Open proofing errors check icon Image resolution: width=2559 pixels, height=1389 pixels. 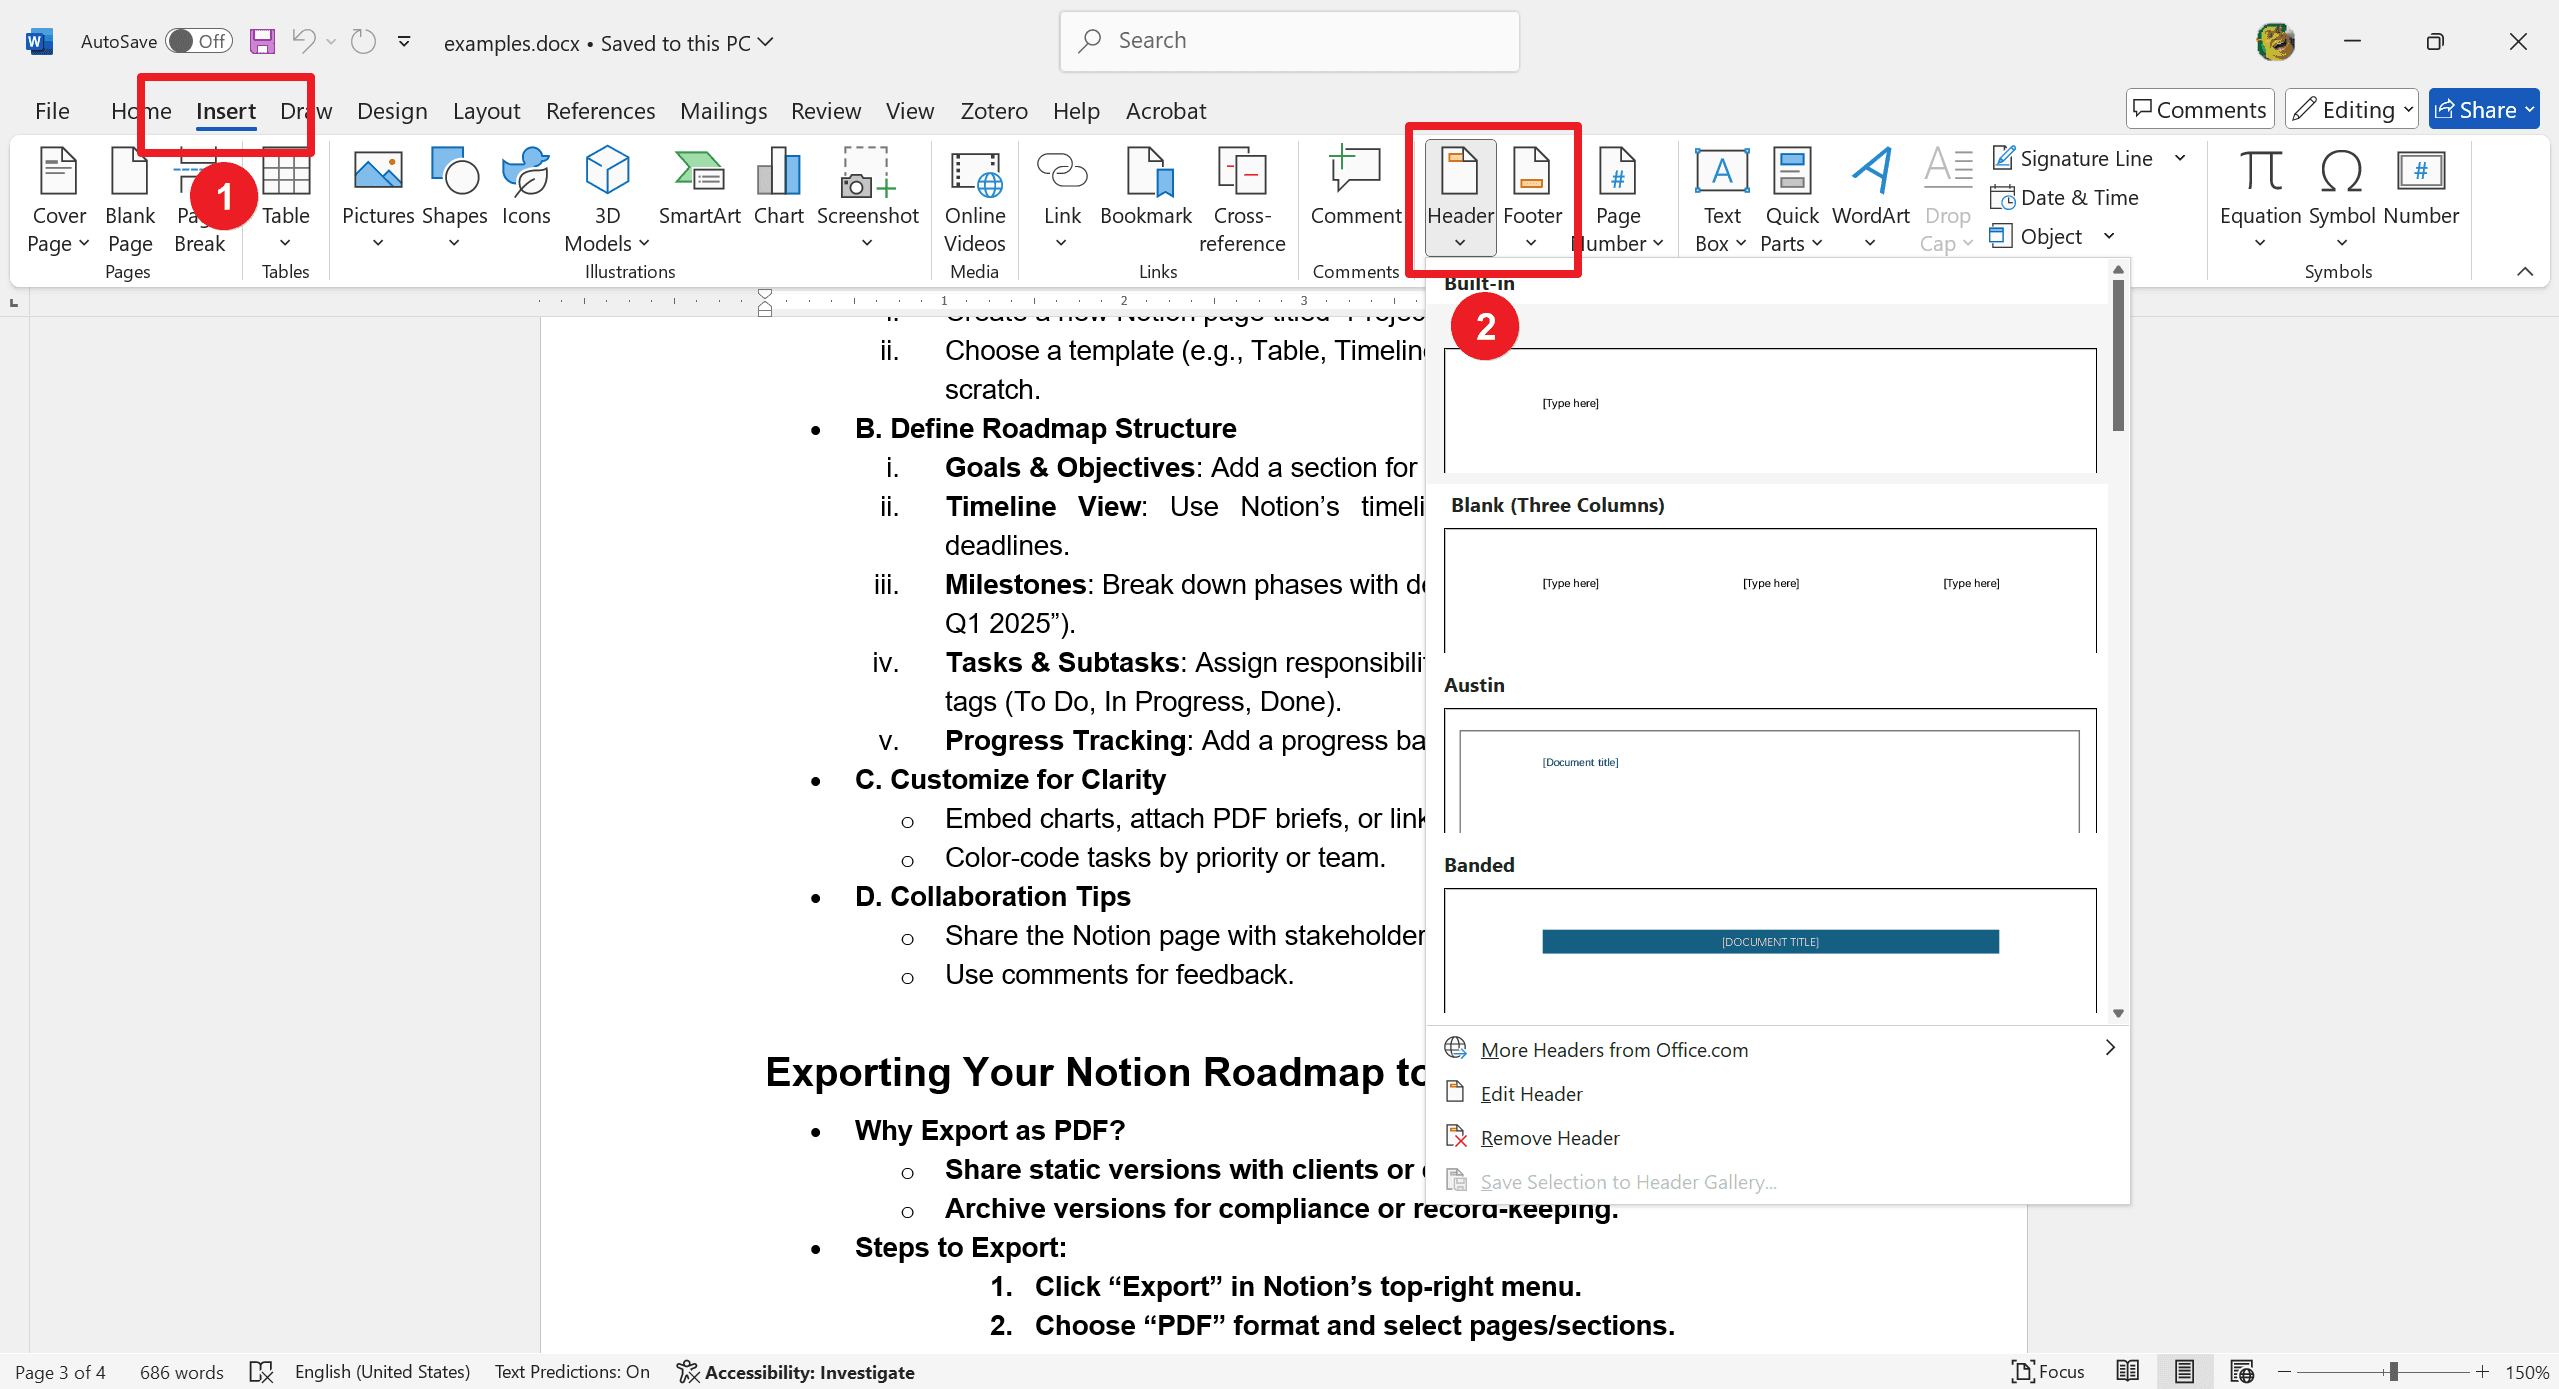(x=261, y=1372)
